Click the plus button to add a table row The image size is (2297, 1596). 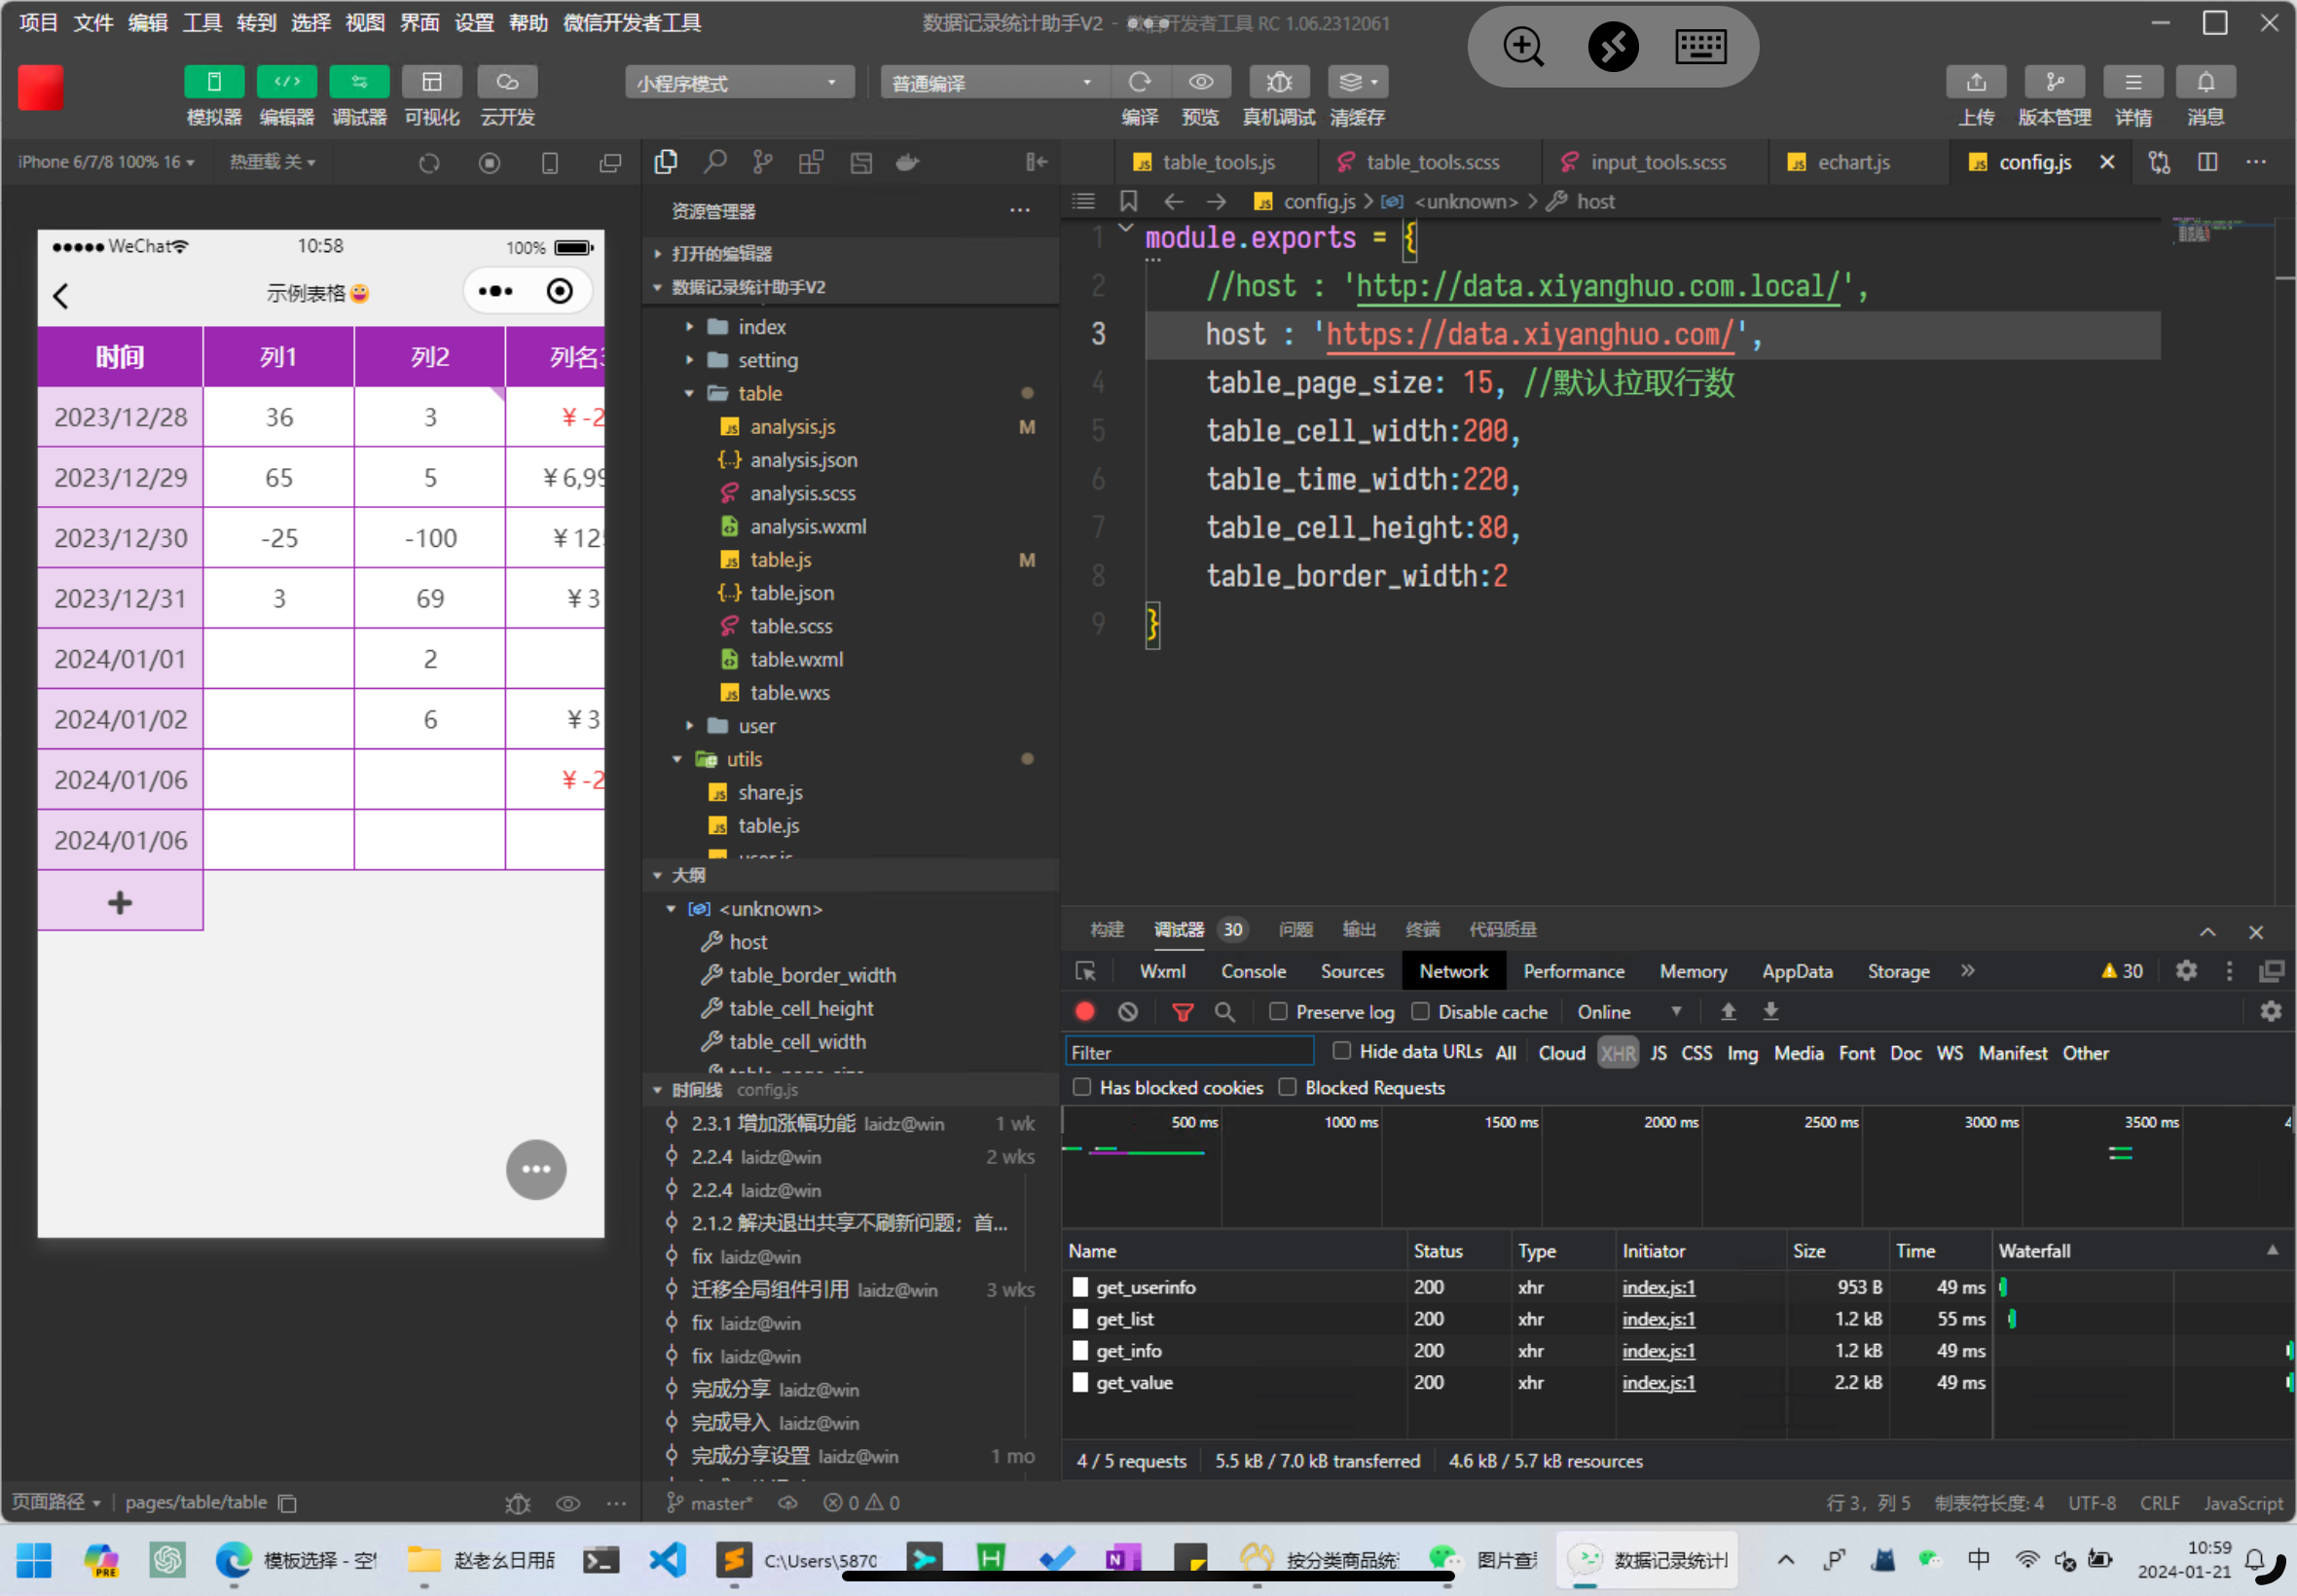coord(120,902)
